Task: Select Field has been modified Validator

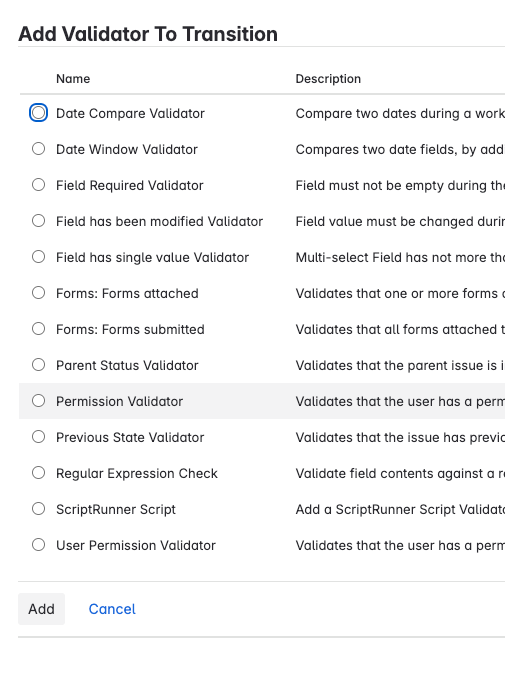Action: [x=39, y=221]
